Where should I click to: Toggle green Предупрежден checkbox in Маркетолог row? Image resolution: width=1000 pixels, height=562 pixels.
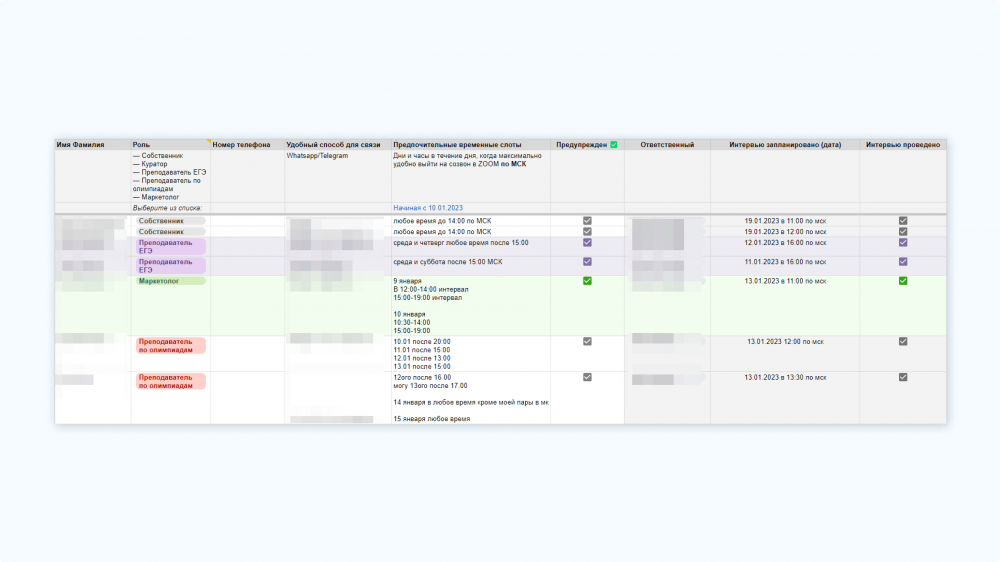click(587, 281)
